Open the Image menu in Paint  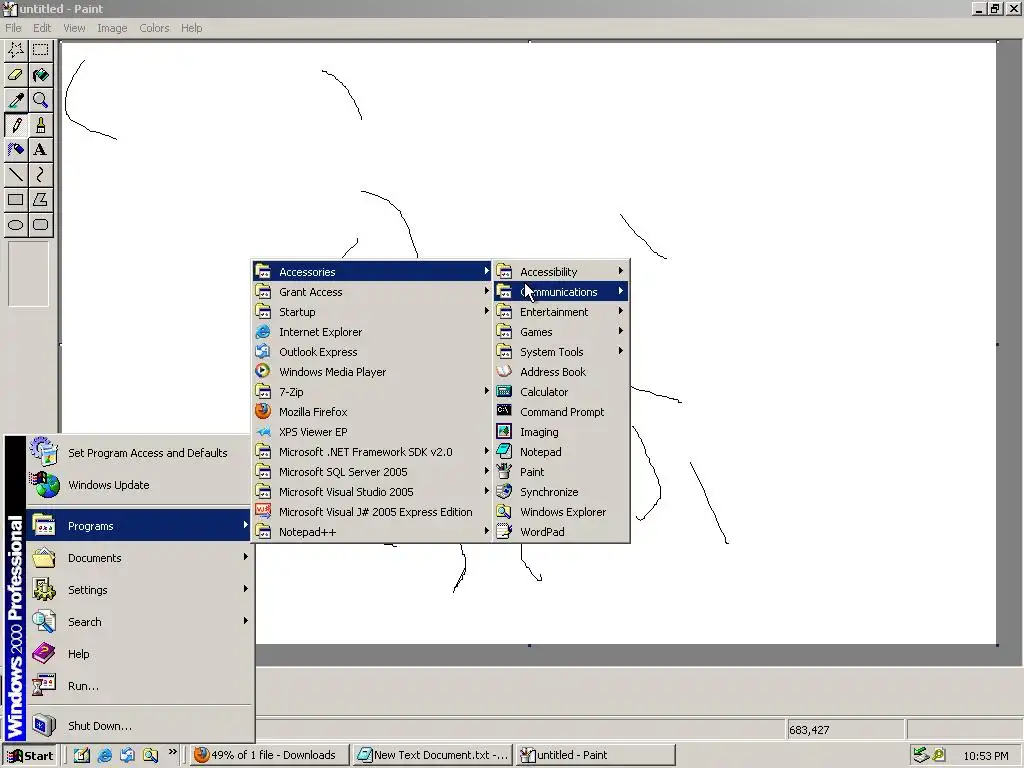coord(112,28)
